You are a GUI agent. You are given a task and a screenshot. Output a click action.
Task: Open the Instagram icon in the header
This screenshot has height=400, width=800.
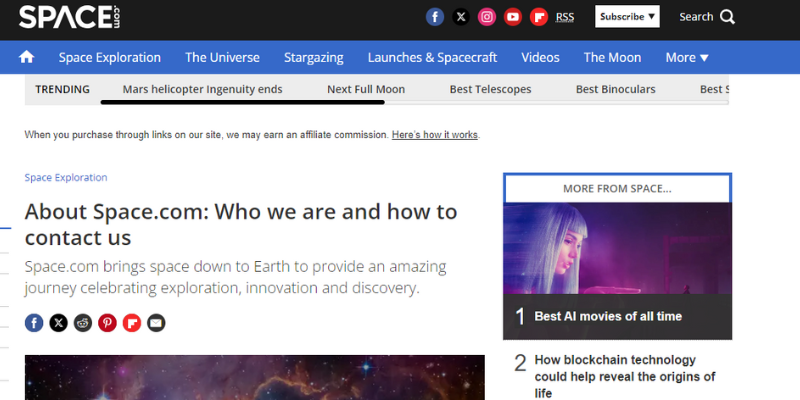coord(487,17)
